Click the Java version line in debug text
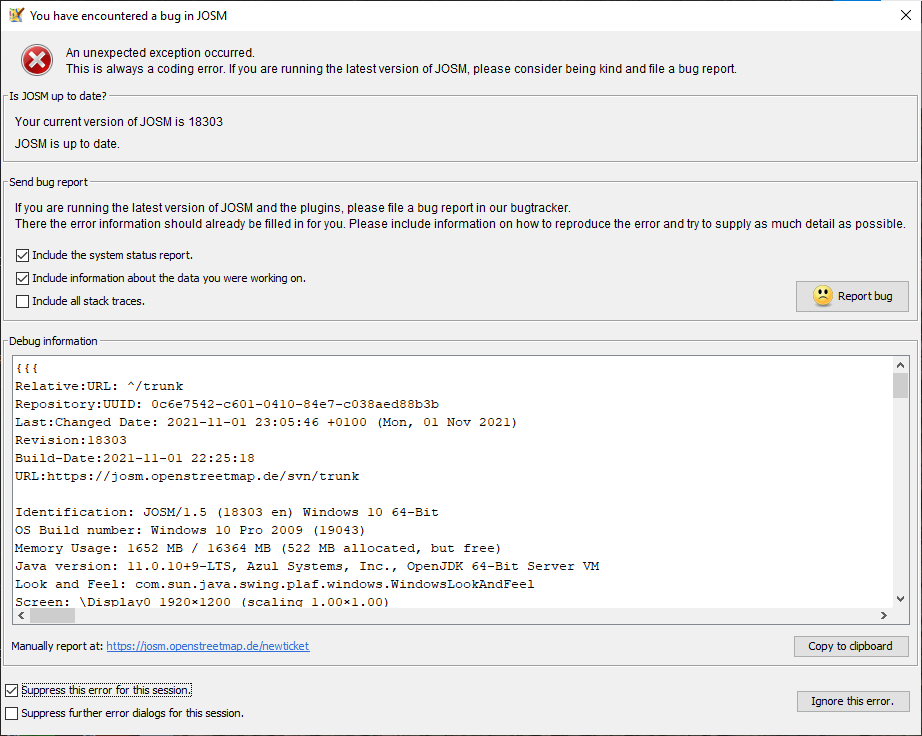This screenshot has height=736, width=922. [x=307, y=566]
